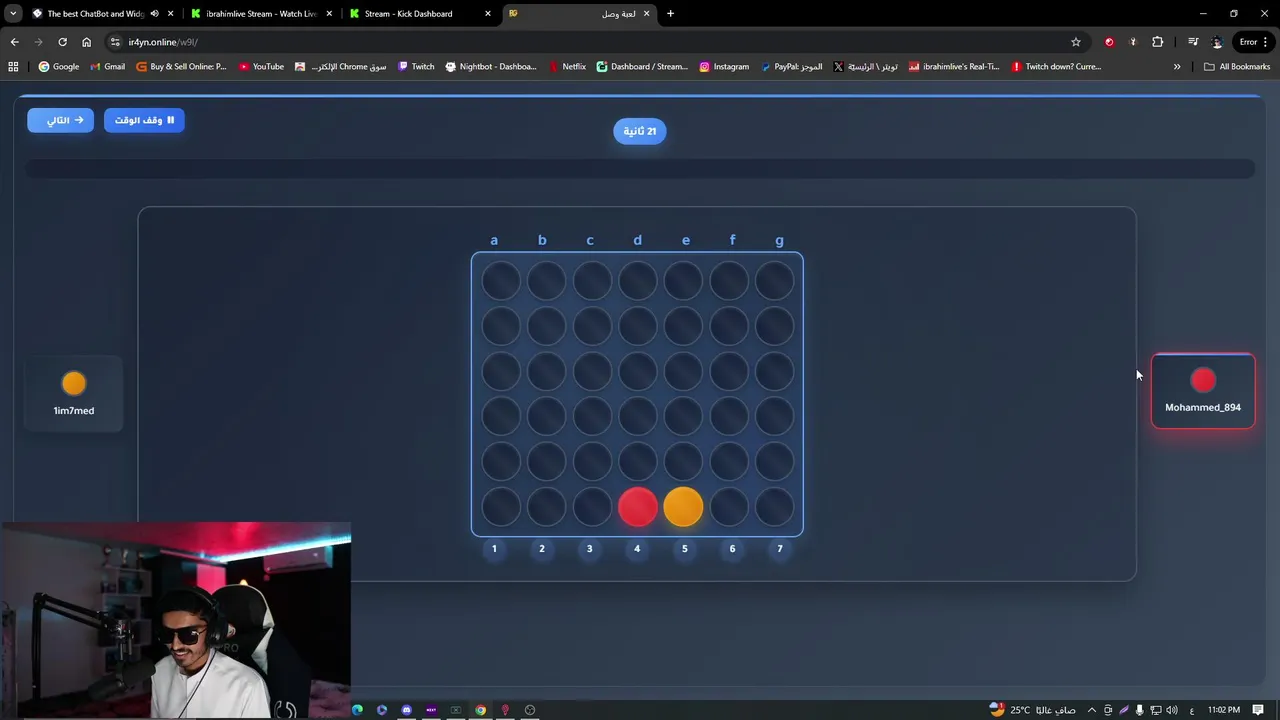Click the 21 ثانية countdown timer badge
This screenshot has width=1280, height=720.
click(640, 131)
